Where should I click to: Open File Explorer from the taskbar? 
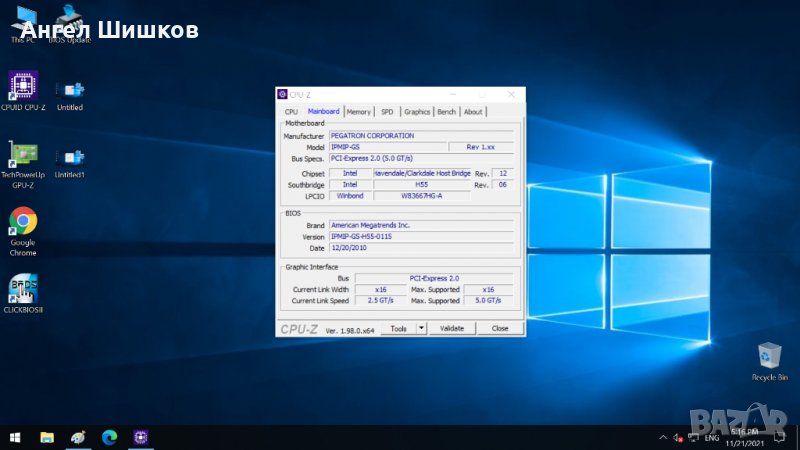[47, 437]
